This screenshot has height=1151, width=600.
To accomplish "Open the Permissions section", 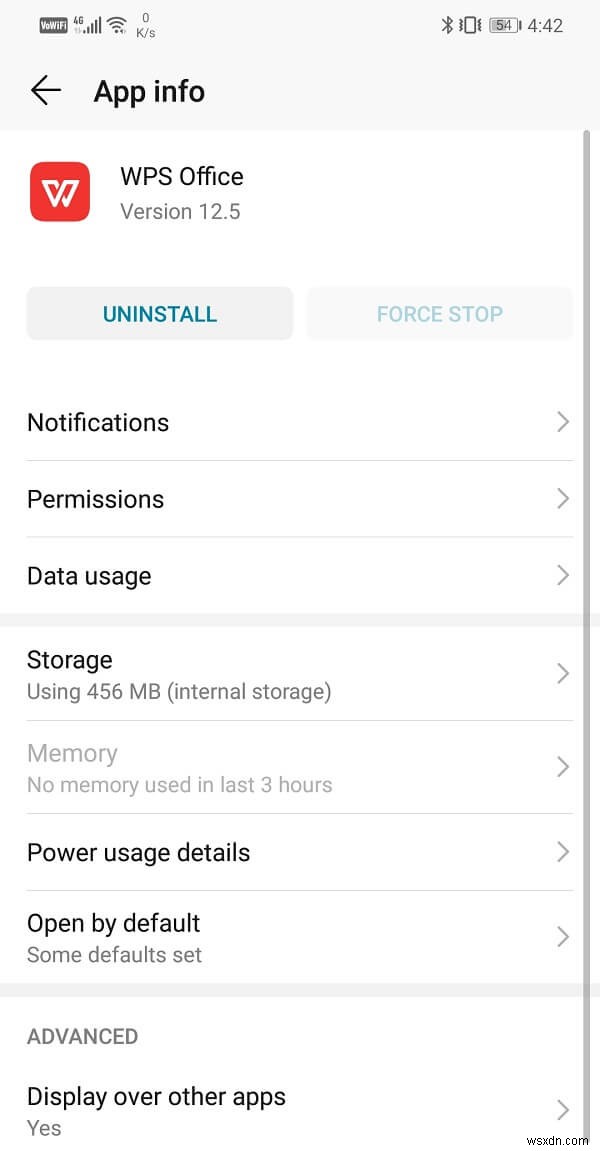I will pos(300,499).
